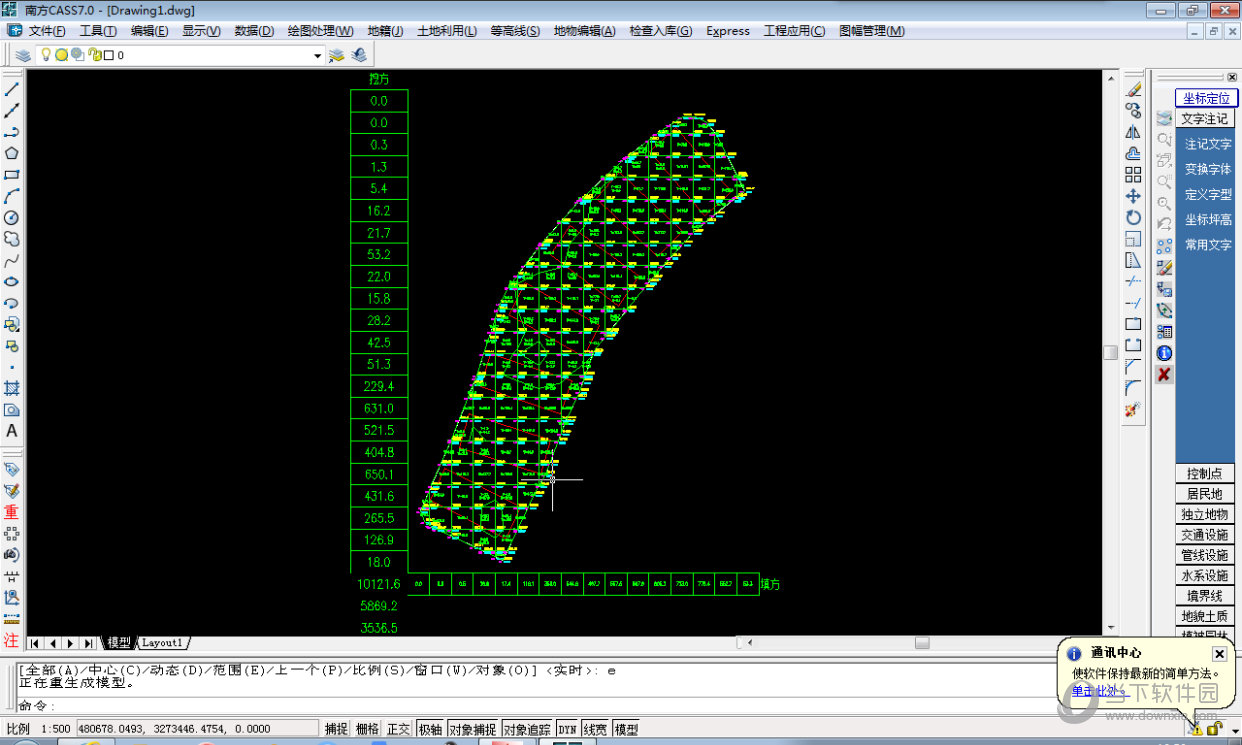
Task: Toggle 线宽 lineweight display in status bar
Action: 596,730
